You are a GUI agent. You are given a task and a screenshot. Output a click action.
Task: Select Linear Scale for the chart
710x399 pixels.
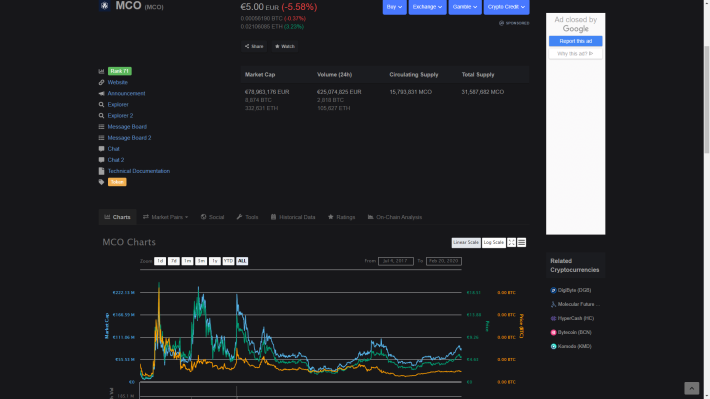(x=466, y=243)
